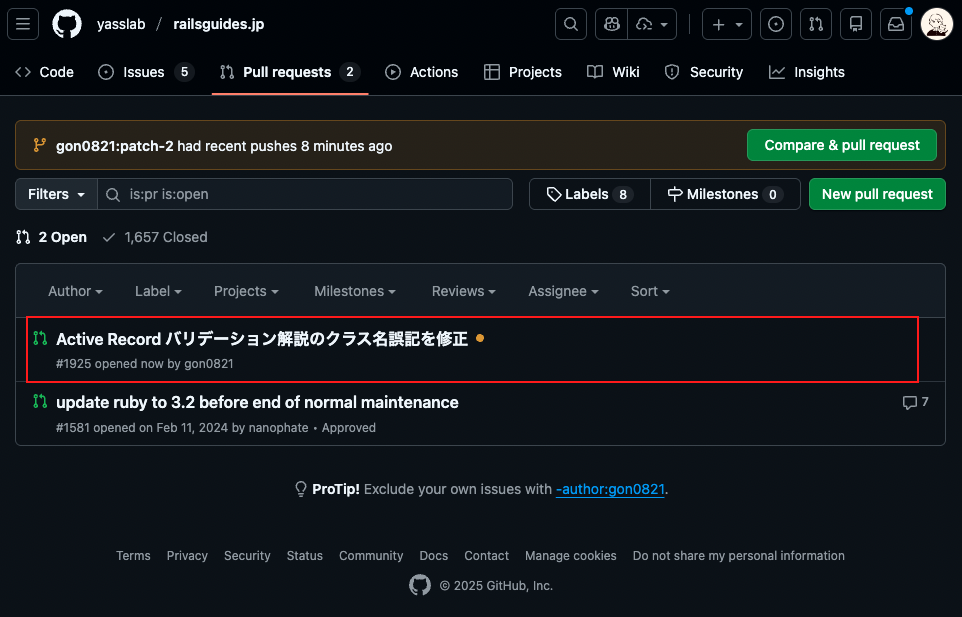Open gon0821 author link on #1925
This screenshot has width=962, height=617.
(209, 364)
